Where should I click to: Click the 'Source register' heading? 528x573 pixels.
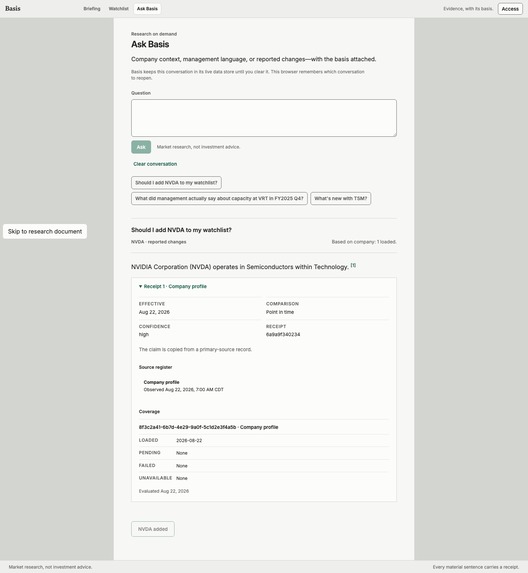click(155, 367)
